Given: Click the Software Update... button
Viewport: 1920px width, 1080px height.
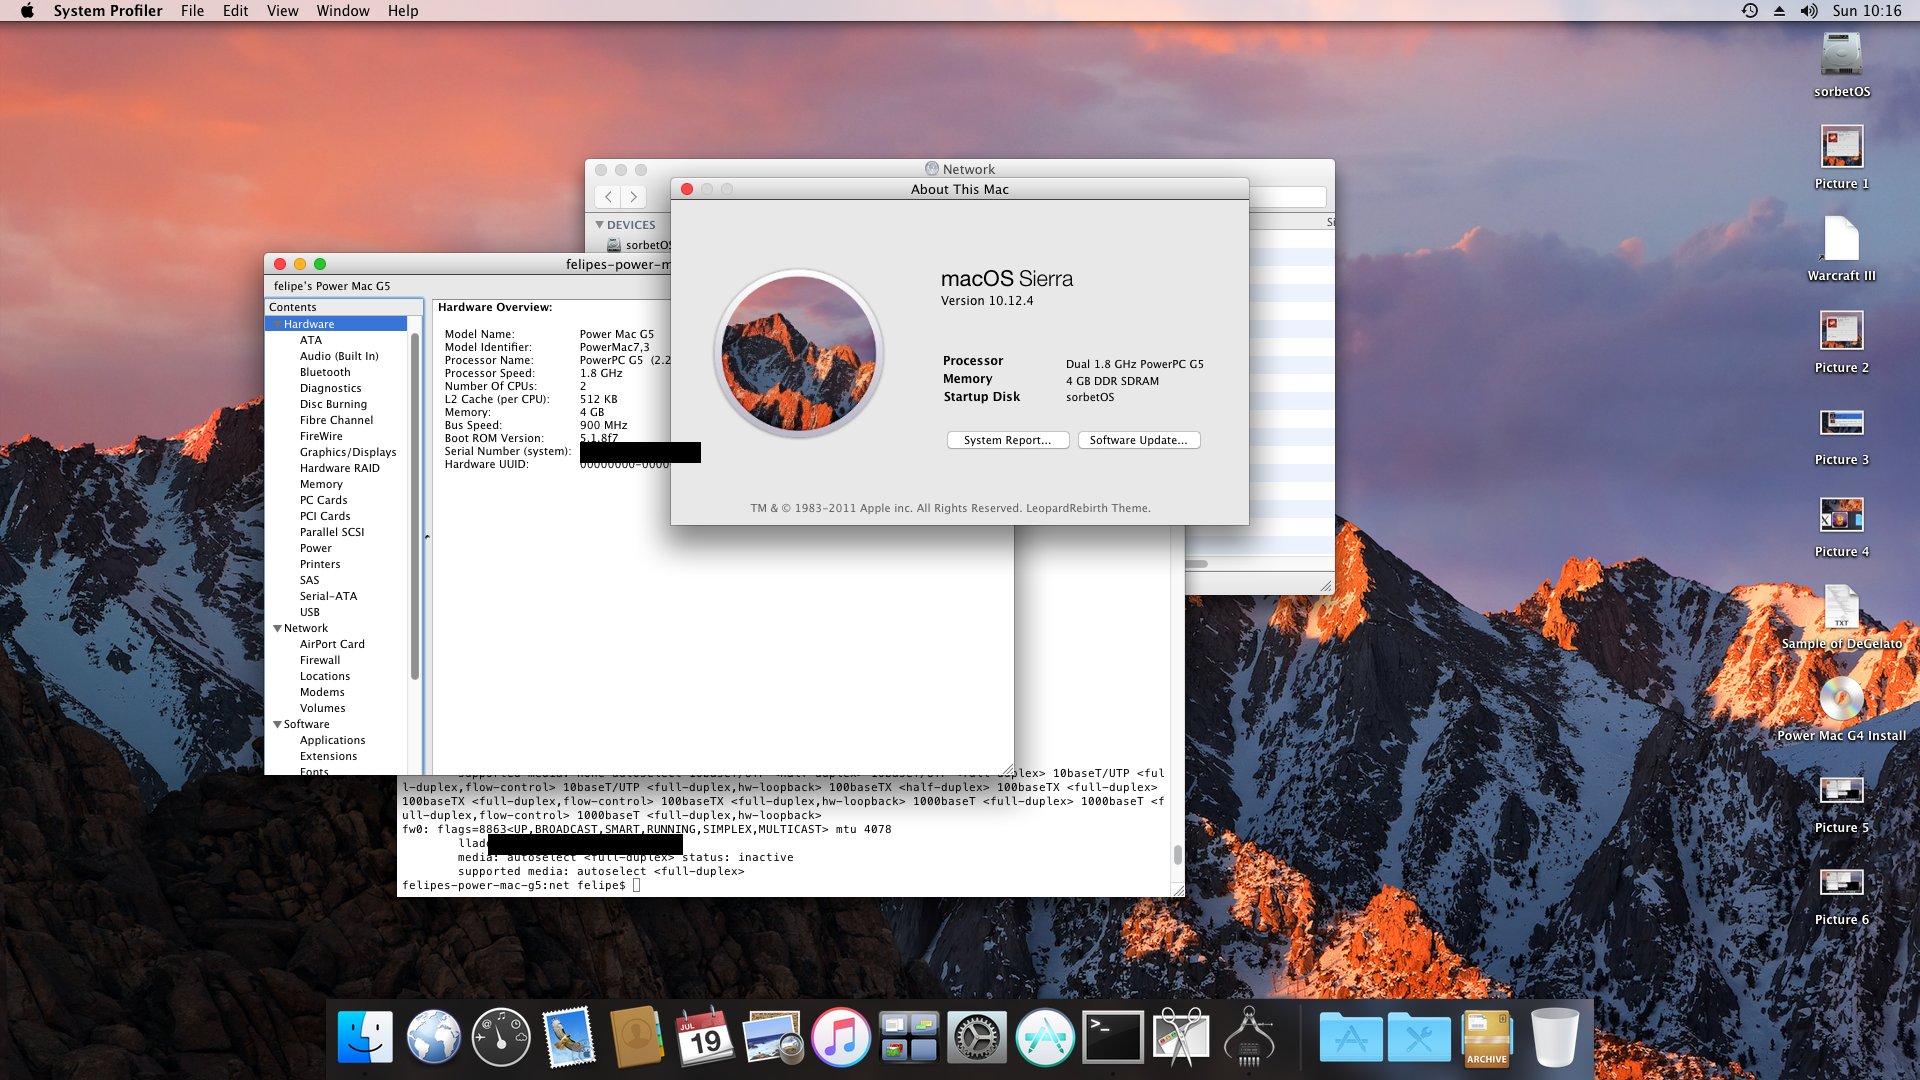Looking at the screenshot, I should click(1139, 440).
